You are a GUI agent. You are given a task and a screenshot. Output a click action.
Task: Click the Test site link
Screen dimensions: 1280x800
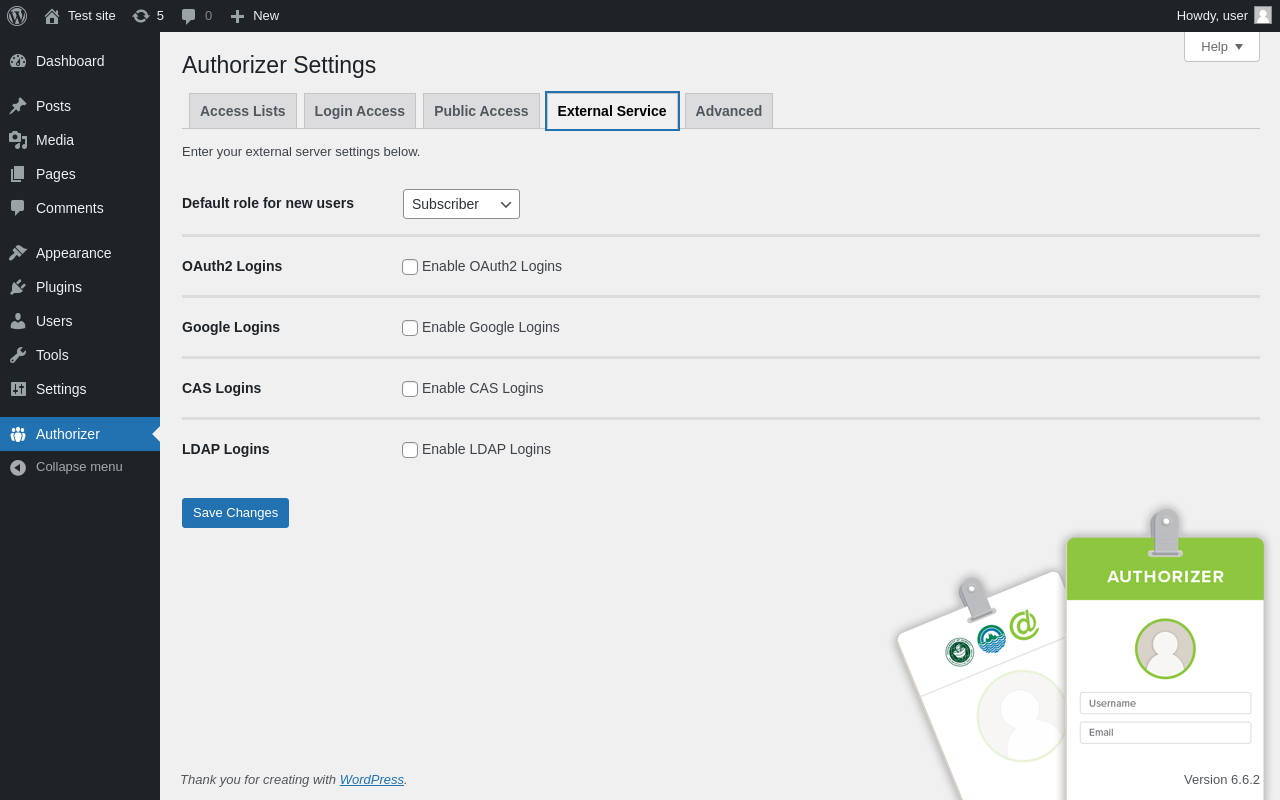click(x=92, y=16)
